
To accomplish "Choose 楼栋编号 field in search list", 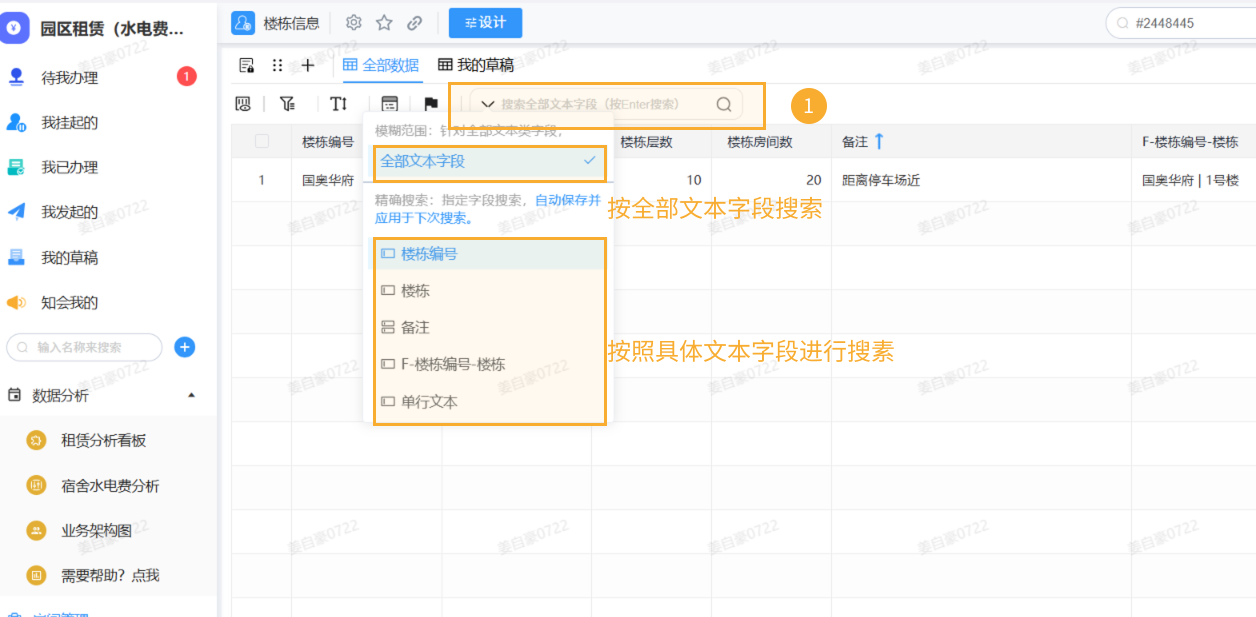I will [489, 254].
